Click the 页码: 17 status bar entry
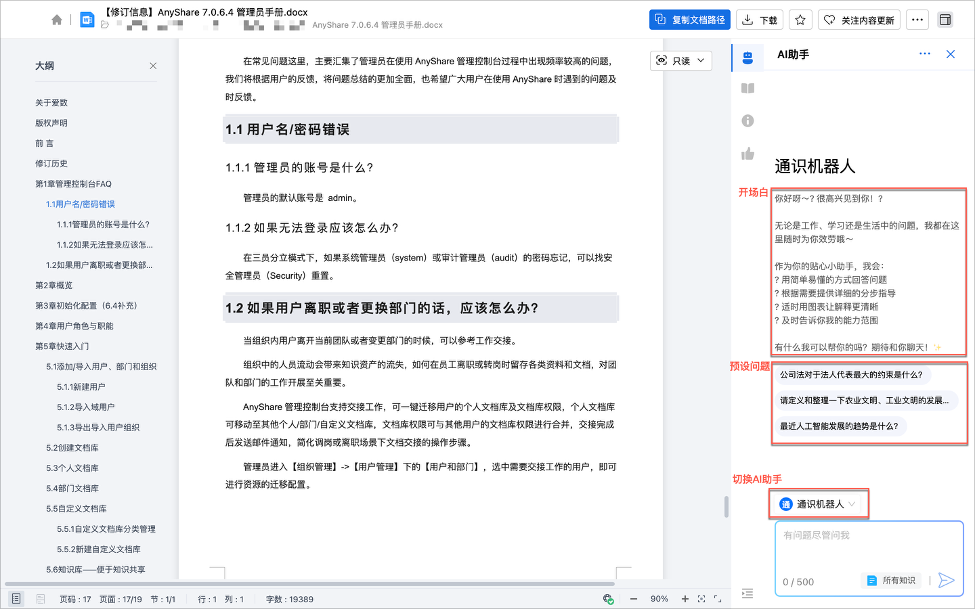Screen dimensions: 976x610 [75, 599]
